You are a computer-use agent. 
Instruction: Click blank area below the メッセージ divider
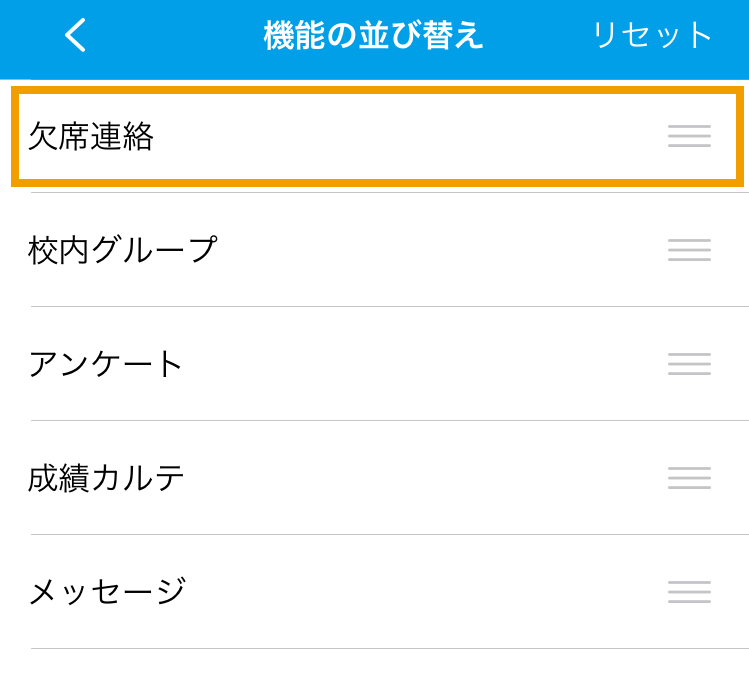coord(374,663)
